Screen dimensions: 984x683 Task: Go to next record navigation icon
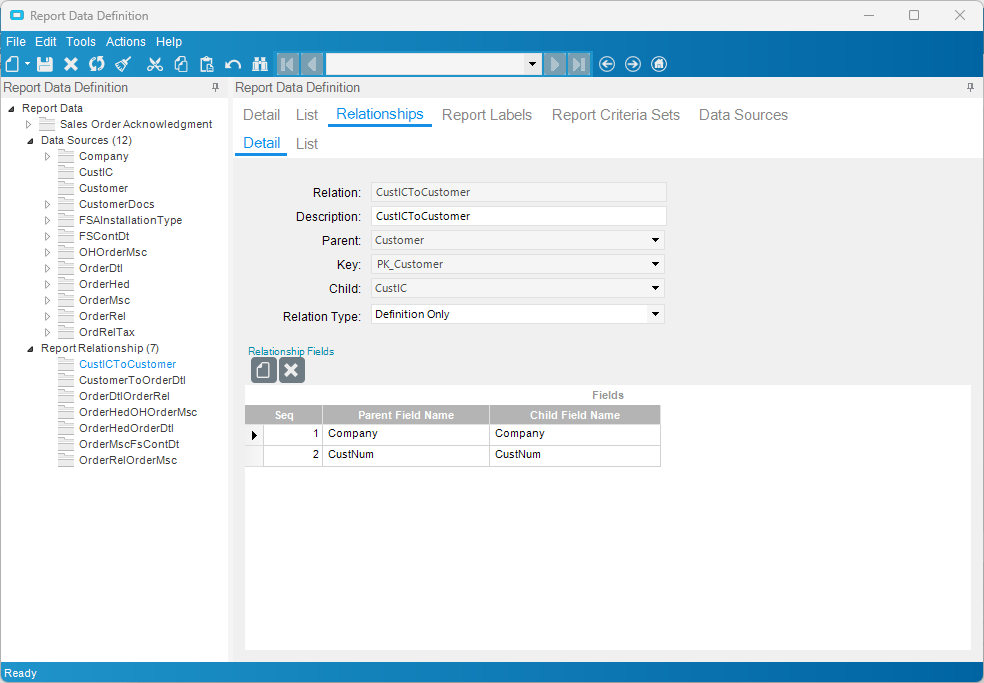pyautogui.click(x=555, y=64)
